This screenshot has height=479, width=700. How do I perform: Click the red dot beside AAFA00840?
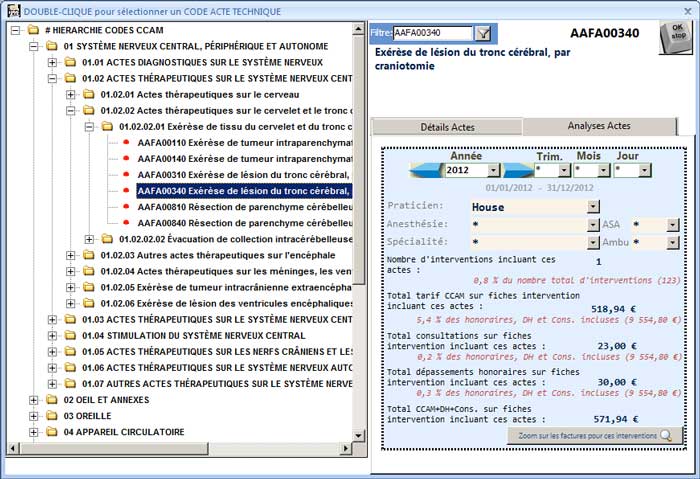coord(126,222)
